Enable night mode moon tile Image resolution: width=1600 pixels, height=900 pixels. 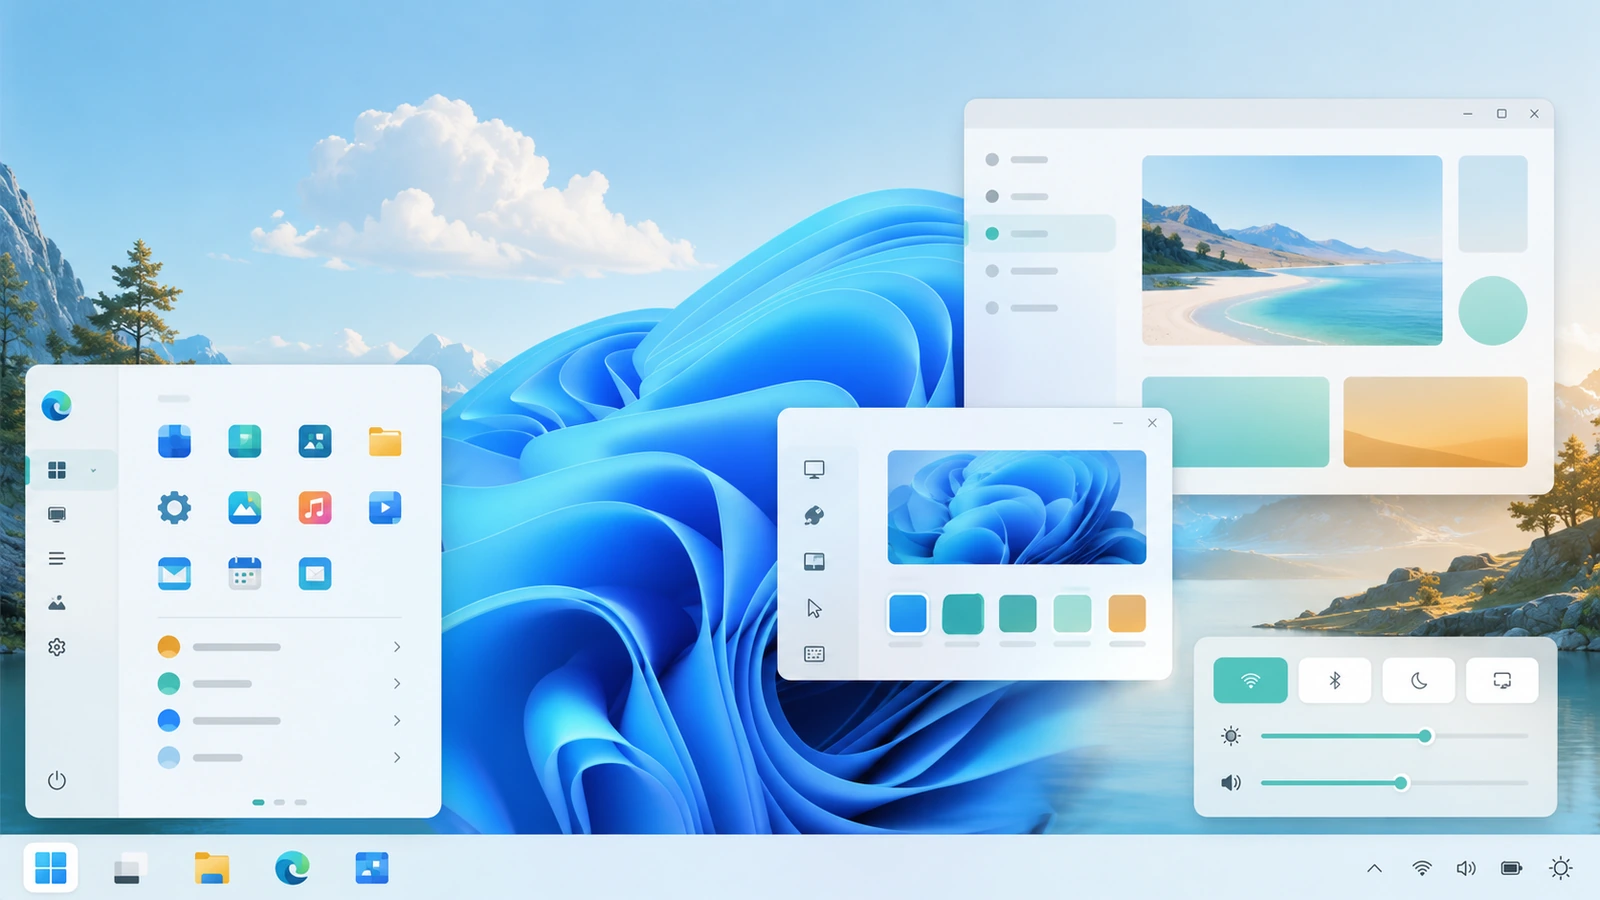[x=1418, y=681]
